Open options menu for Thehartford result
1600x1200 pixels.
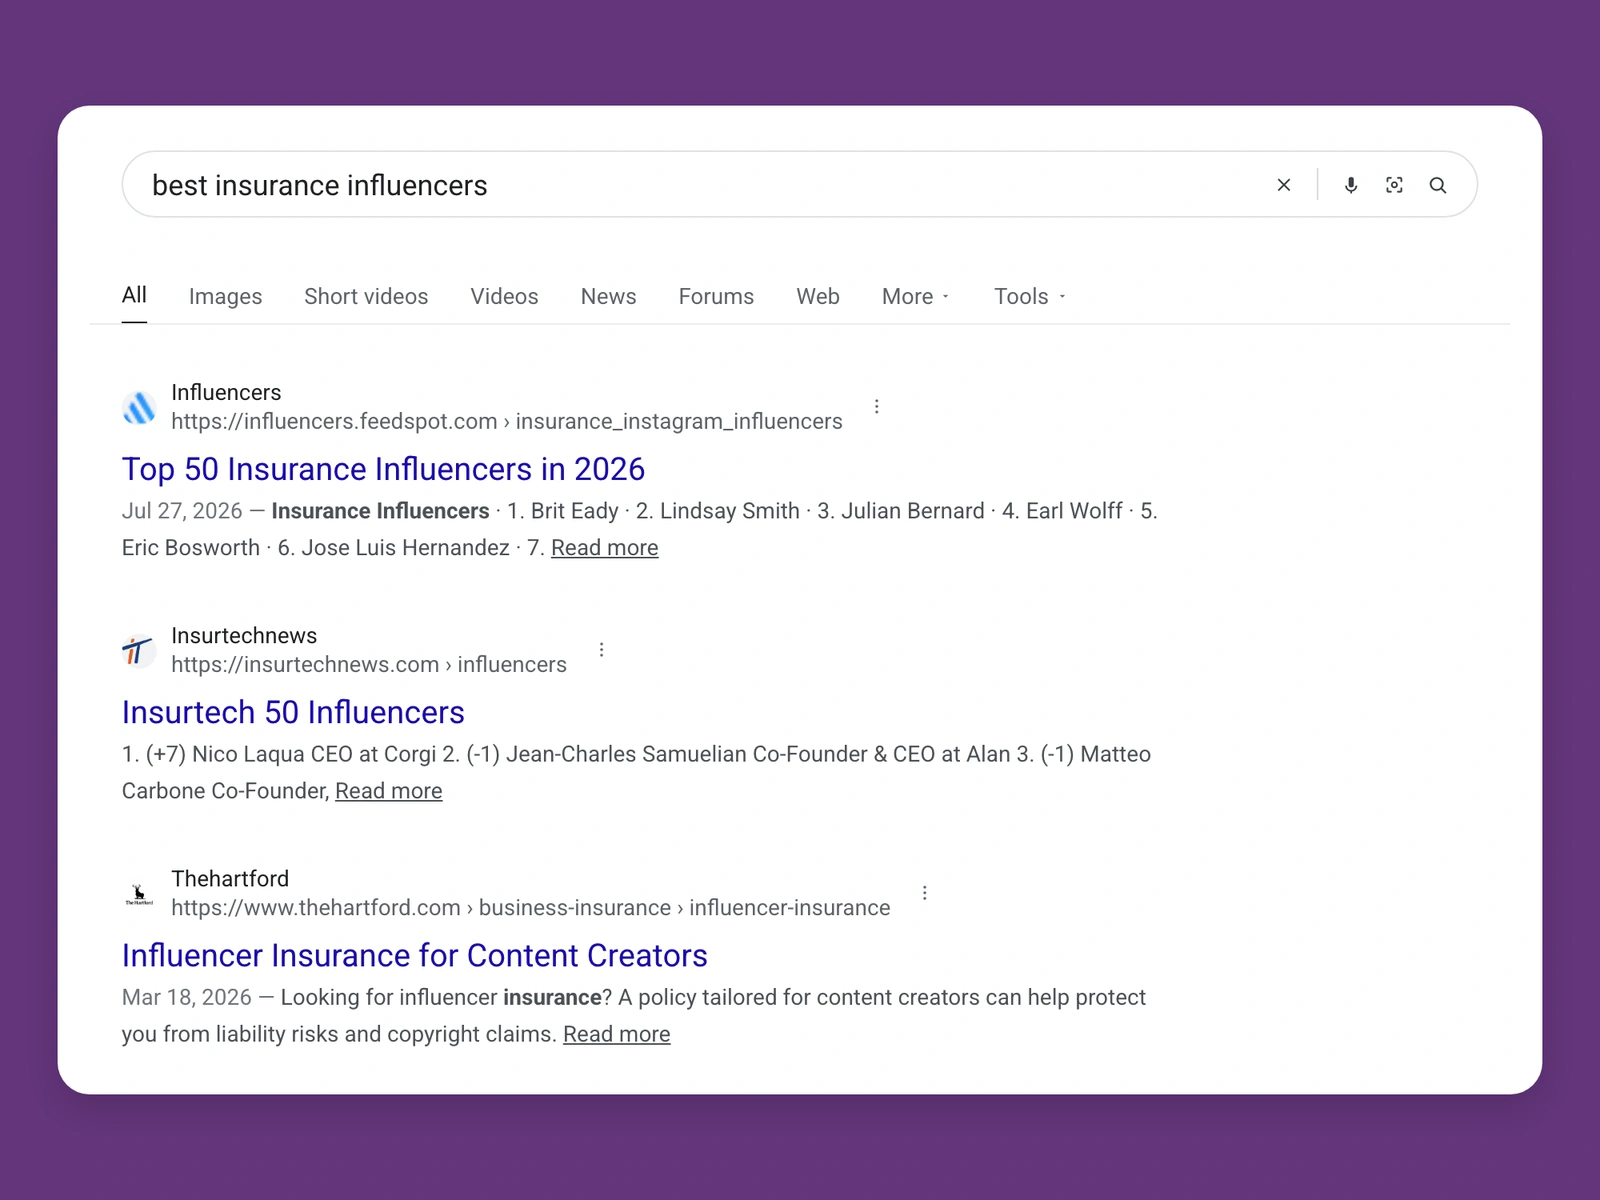coord(924,893)
